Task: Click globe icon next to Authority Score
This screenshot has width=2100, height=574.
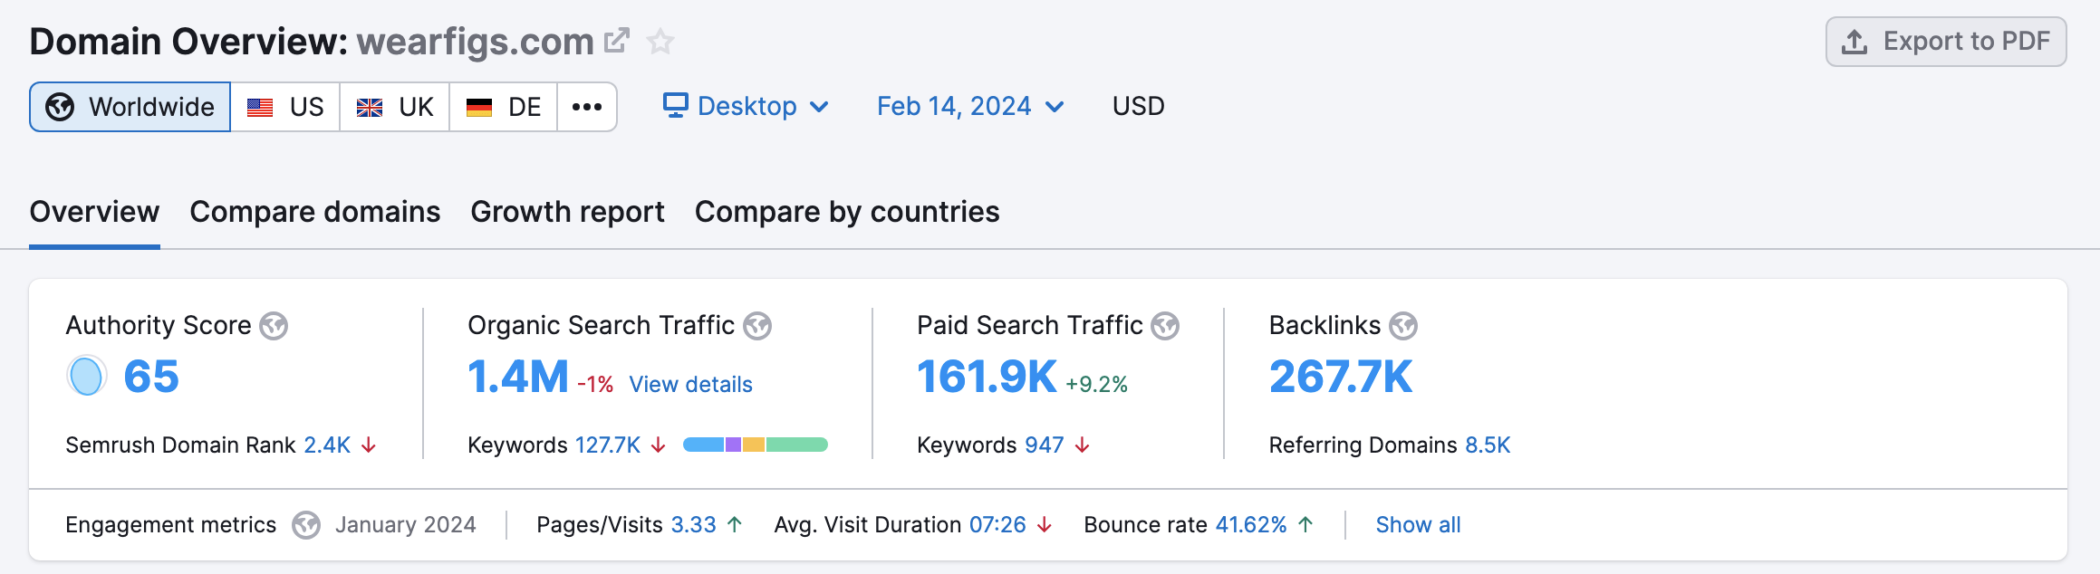Action: pos(274,326)
